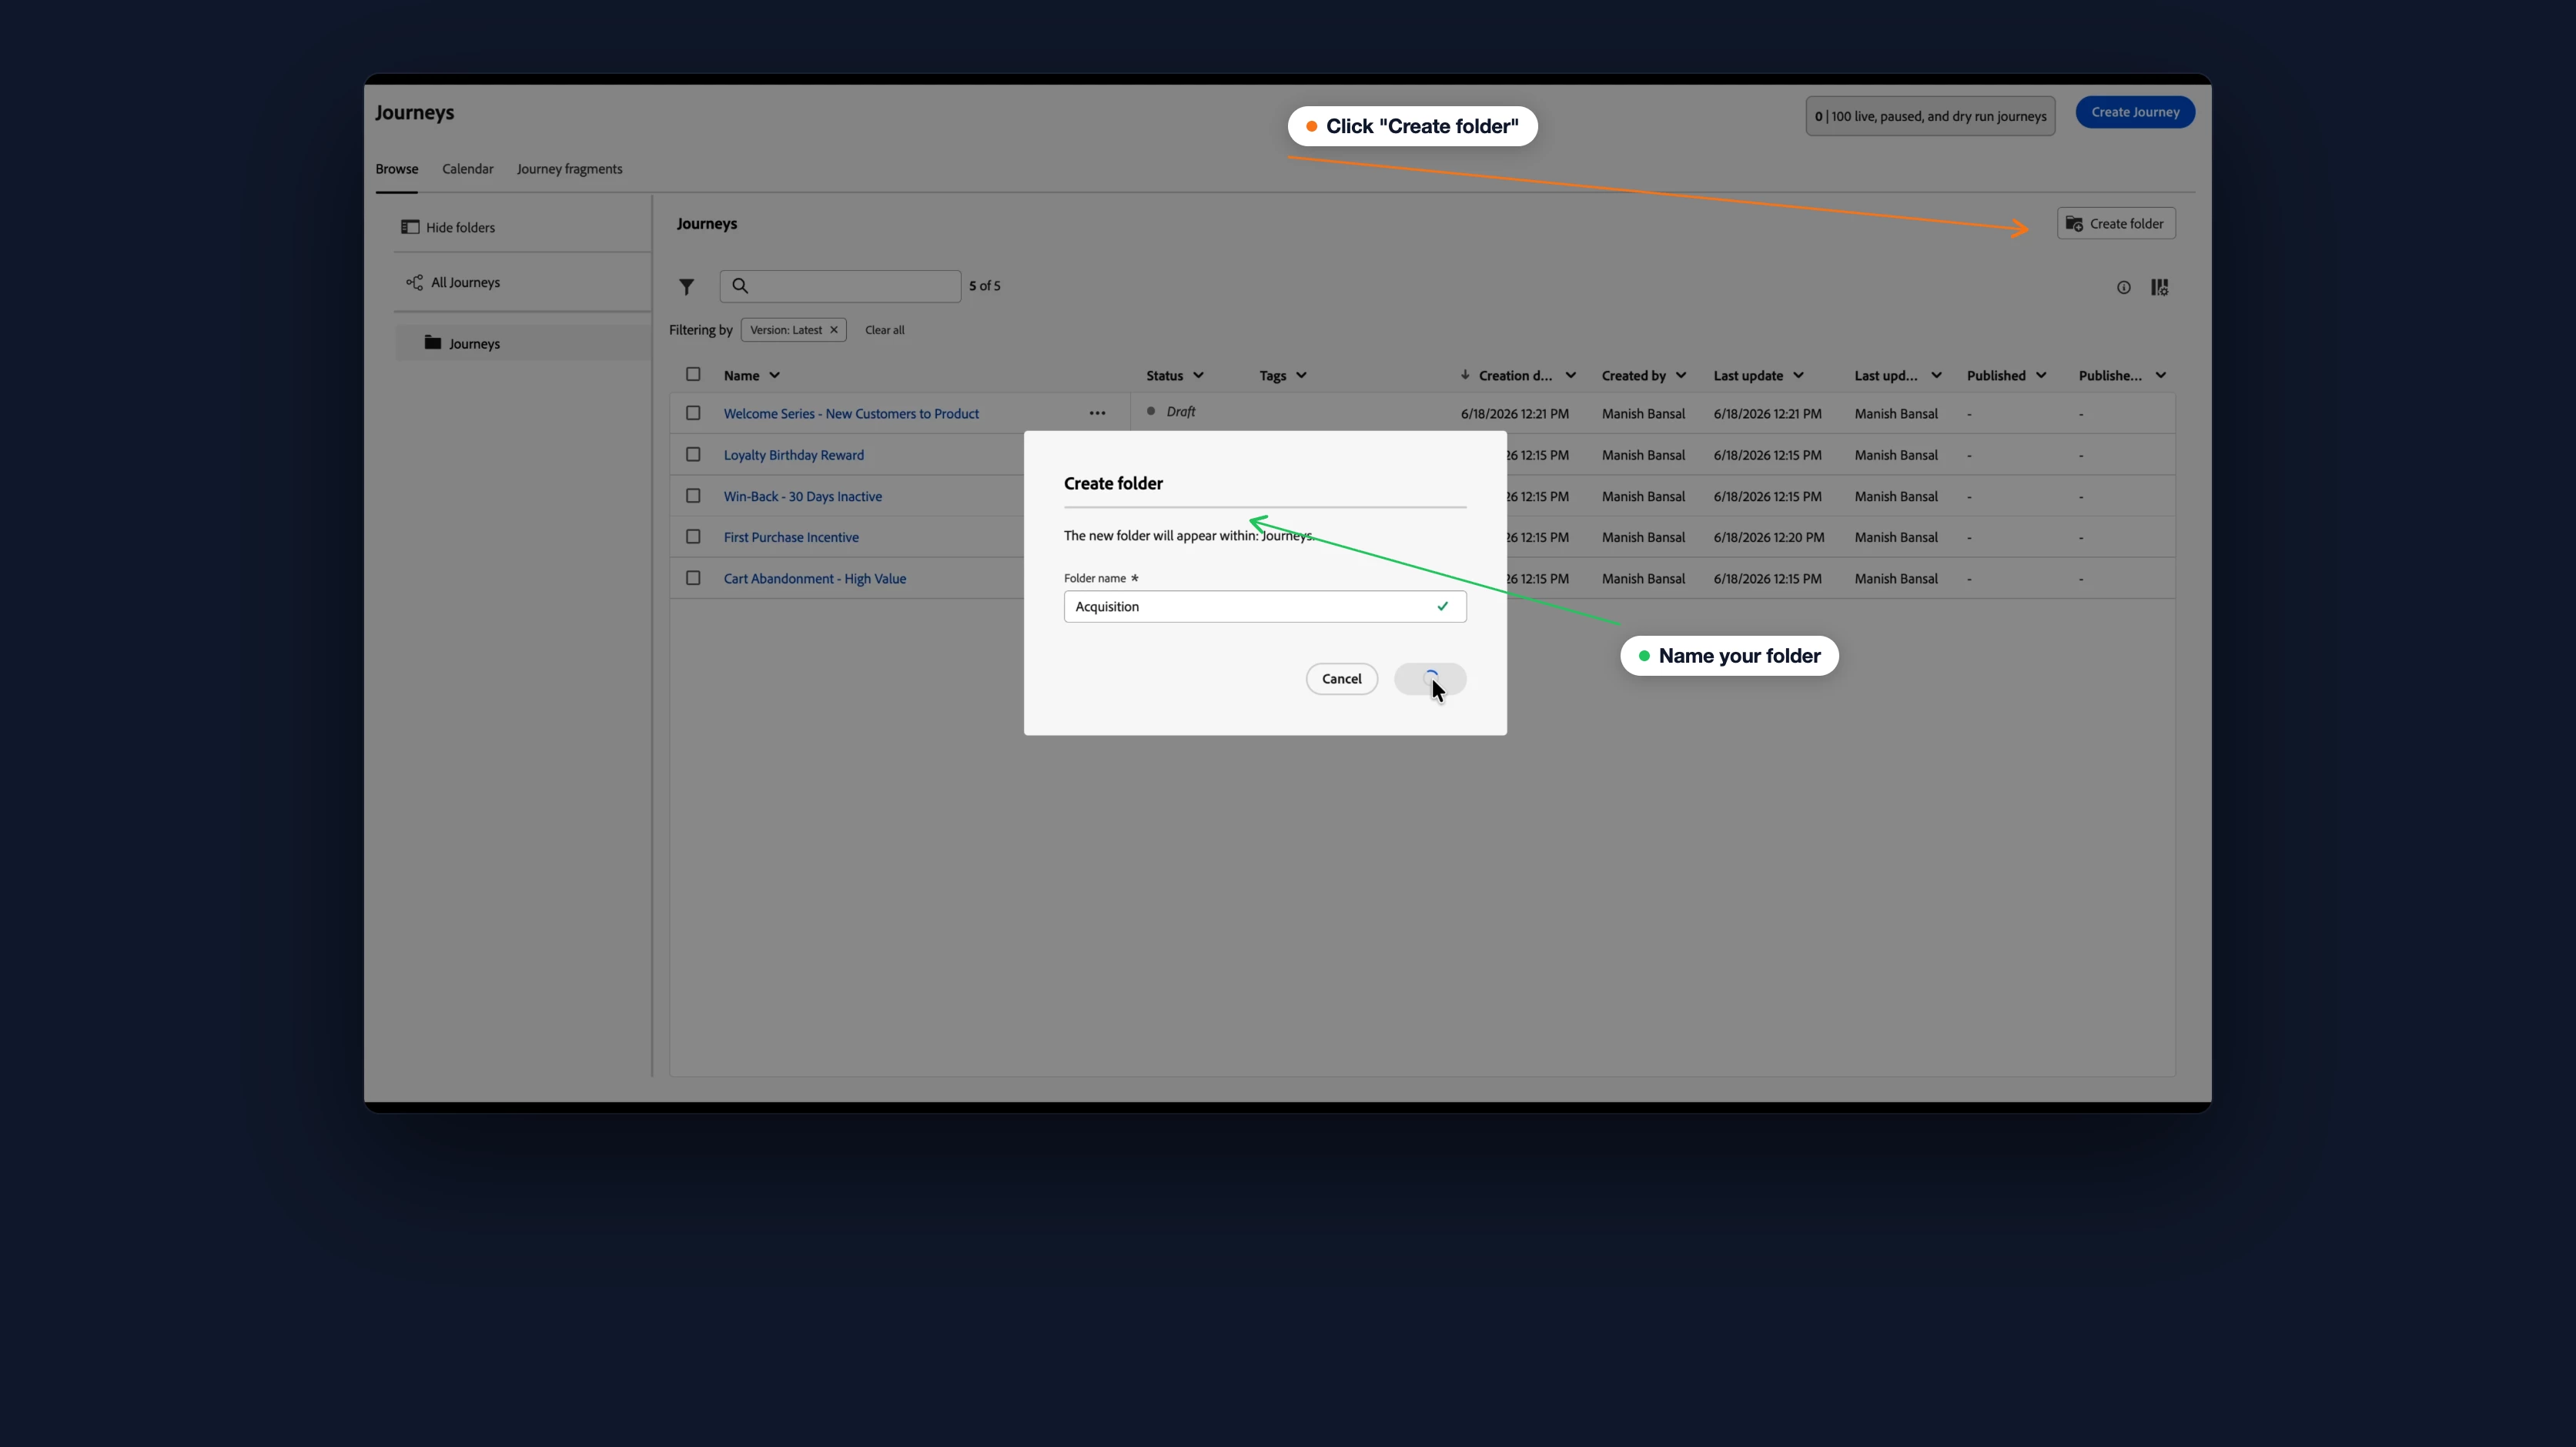
Task: Expand the Last update column dropdown
Action: pos(1798,376)
